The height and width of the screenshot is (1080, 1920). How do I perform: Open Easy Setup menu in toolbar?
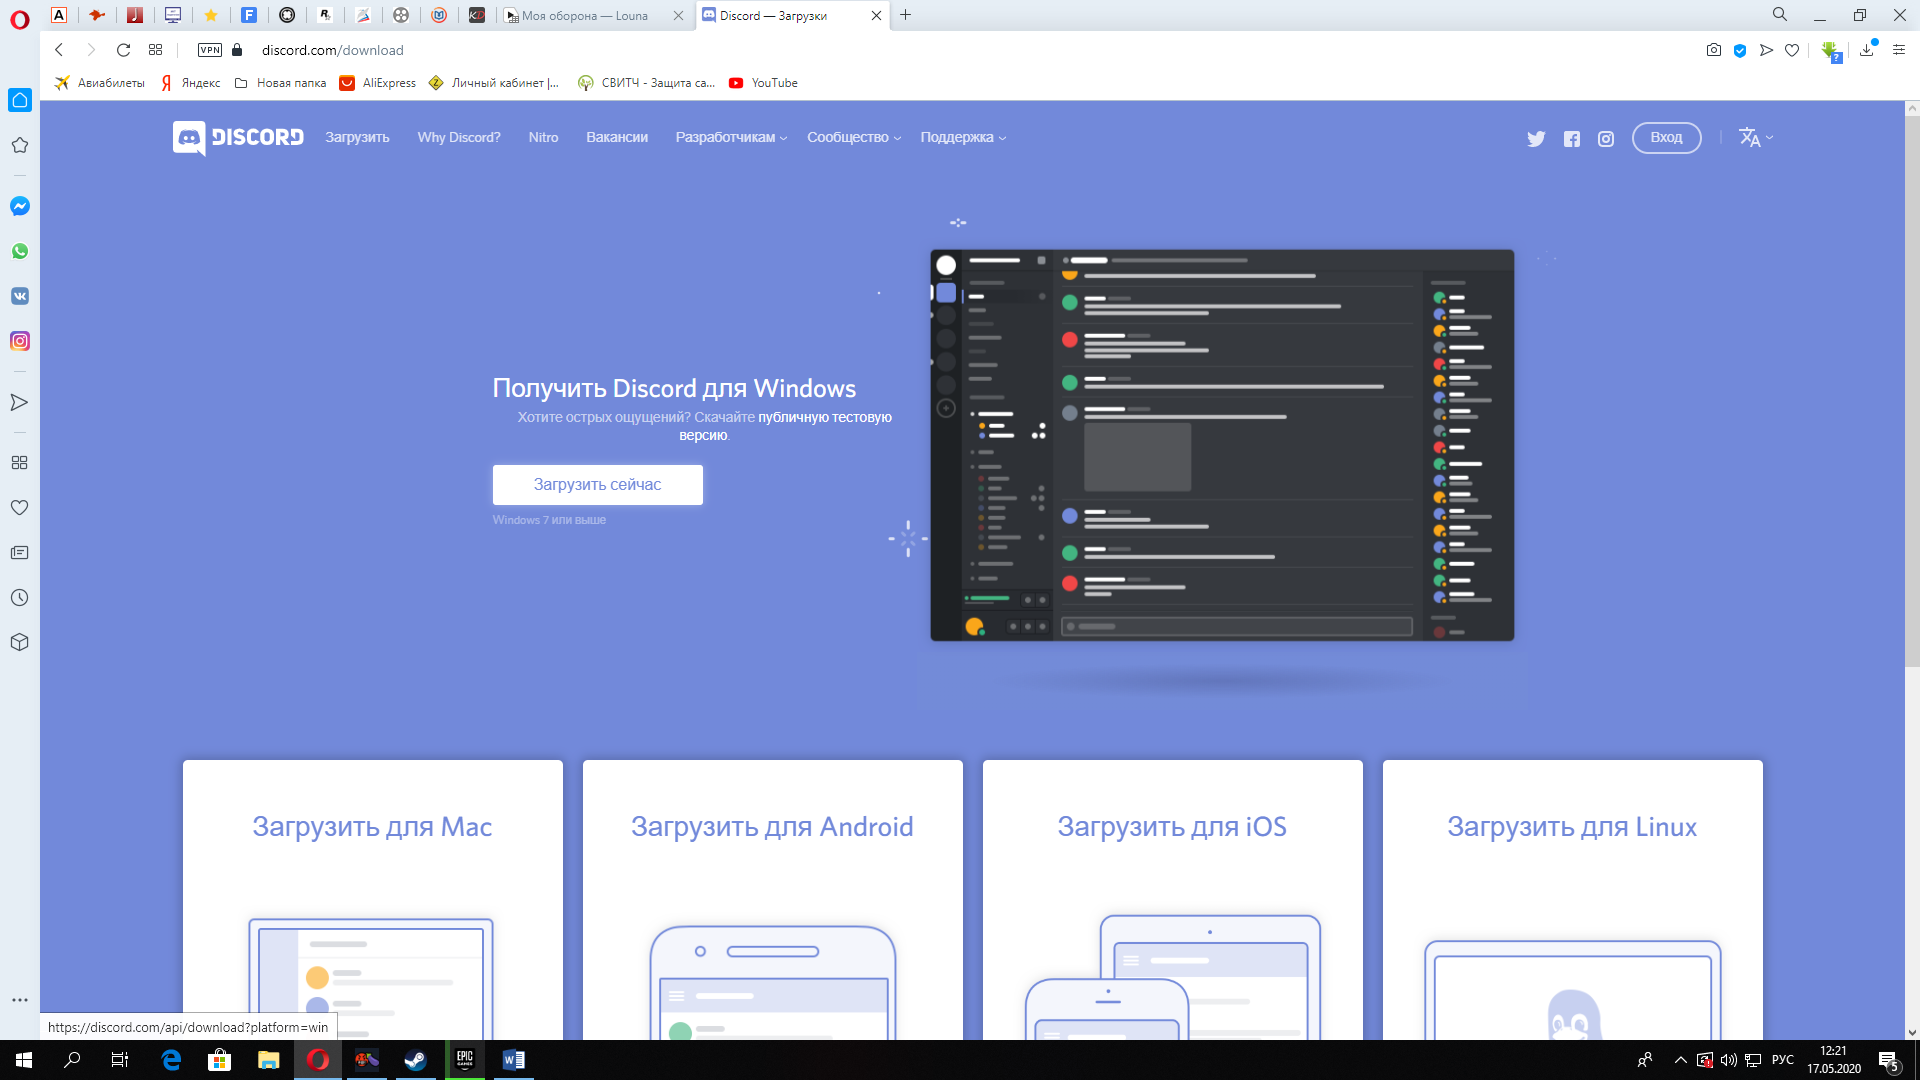(x=1899, y=50)
